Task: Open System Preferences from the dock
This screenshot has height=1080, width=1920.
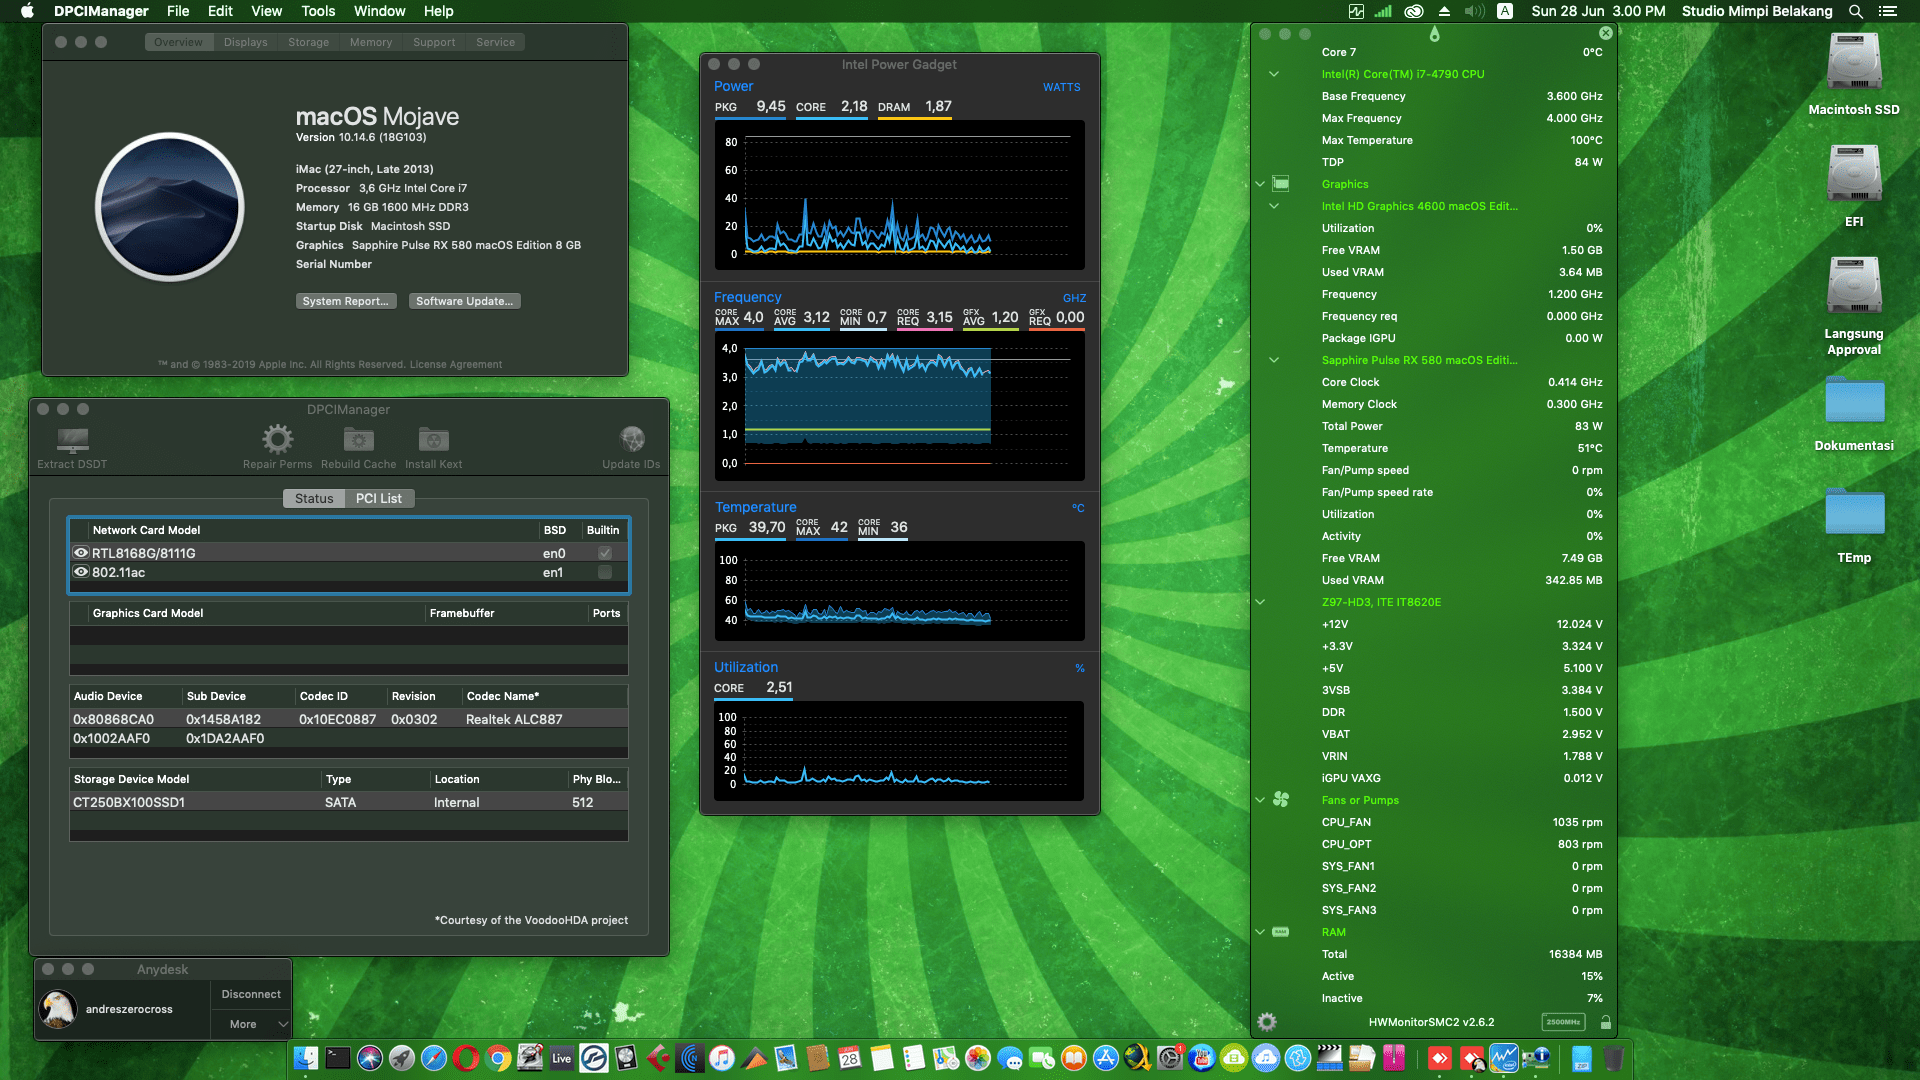Action: pos(1170,1057)
